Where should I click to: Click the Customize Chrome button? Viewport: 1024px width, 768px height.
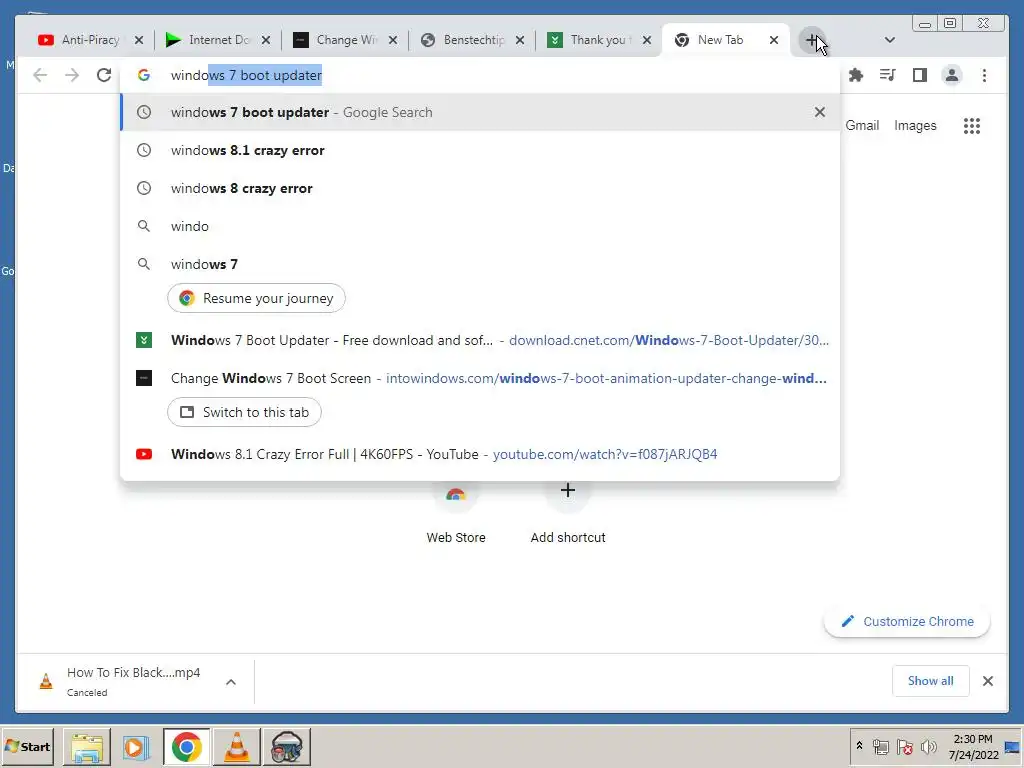click(907, 622)
